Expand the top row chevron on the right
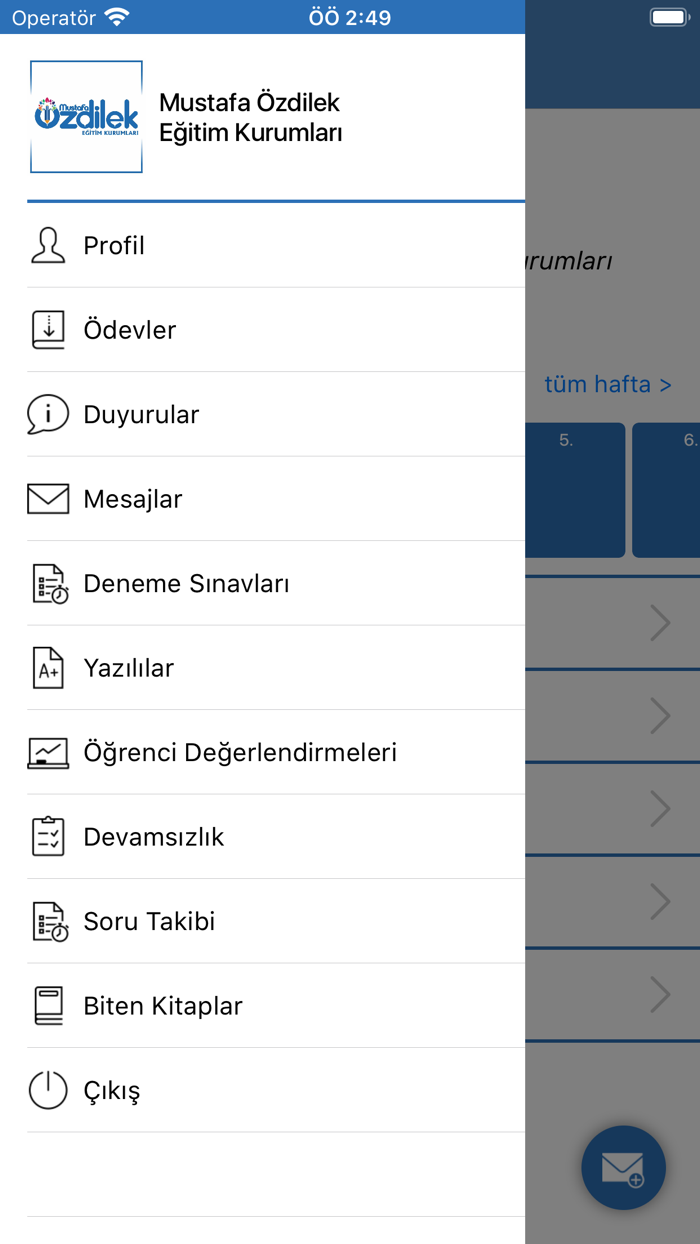 pos(658,622)
